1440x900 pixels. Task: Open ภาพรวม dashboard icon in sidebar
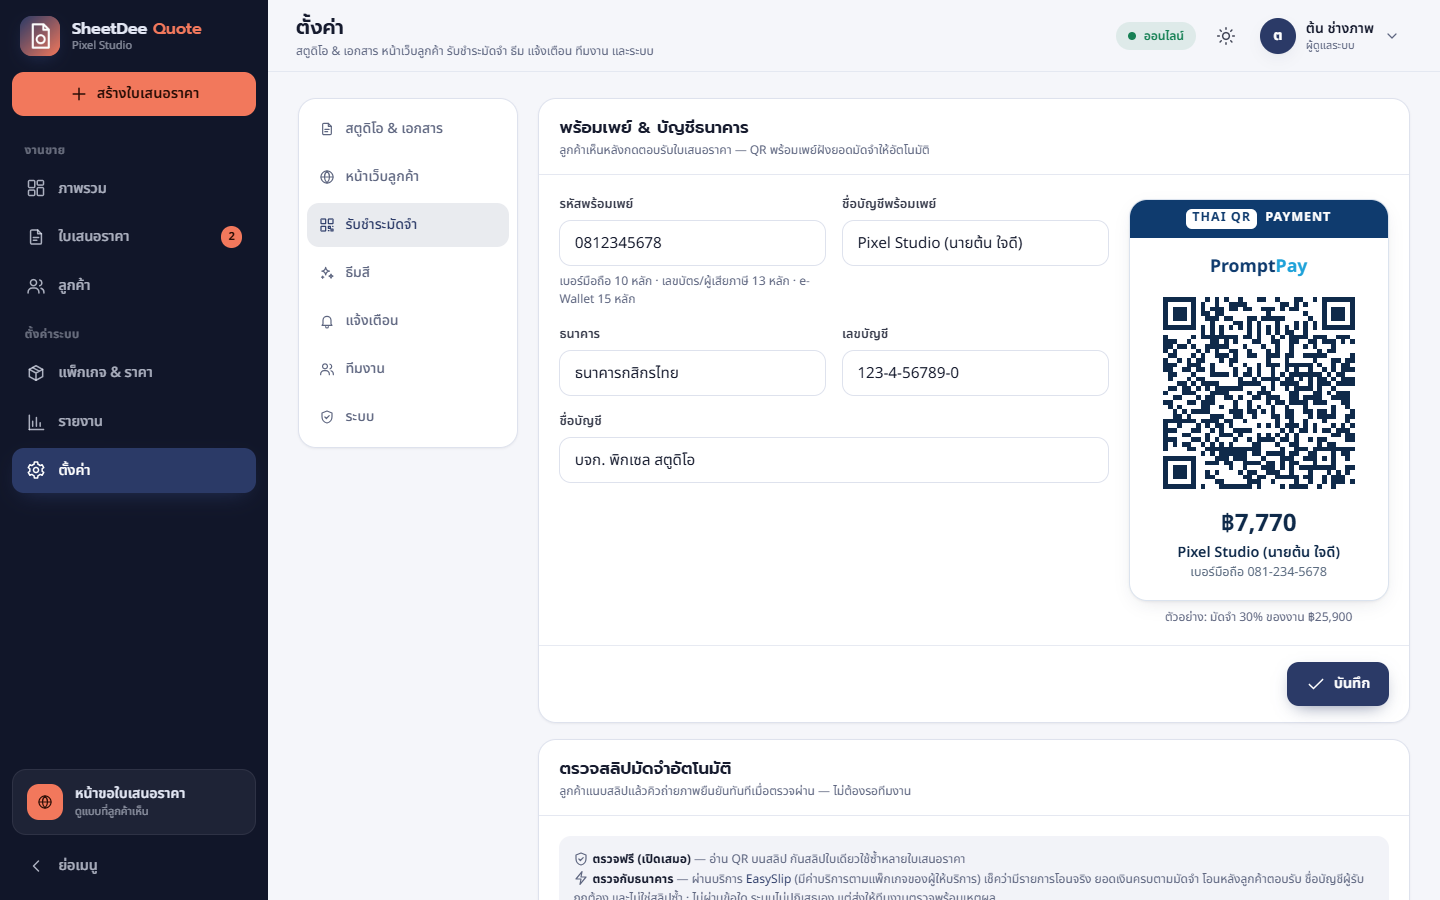pos(36,188)
